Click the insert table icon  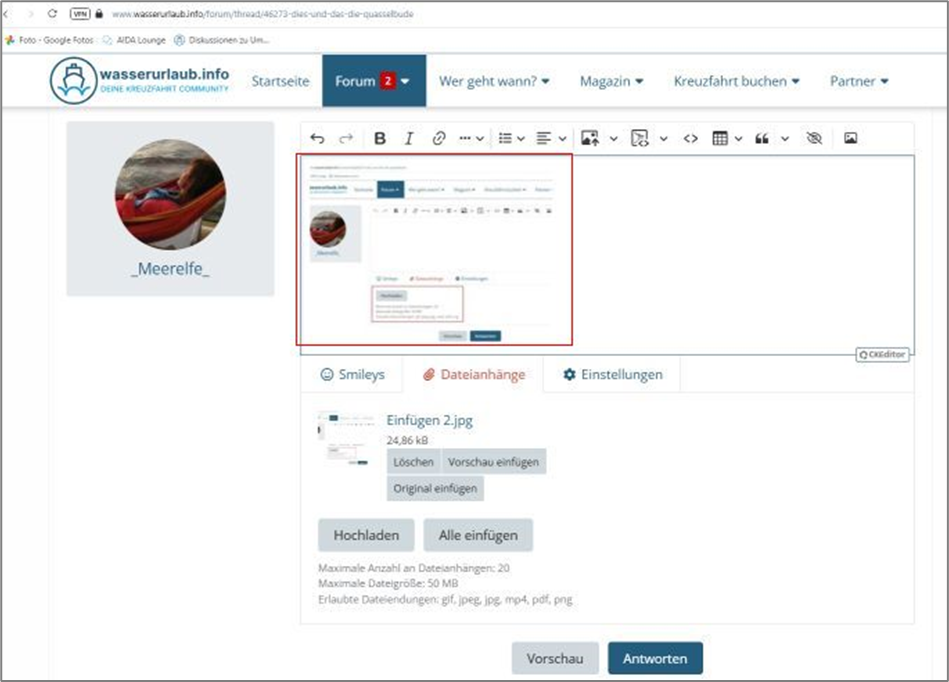pos(720,139)
